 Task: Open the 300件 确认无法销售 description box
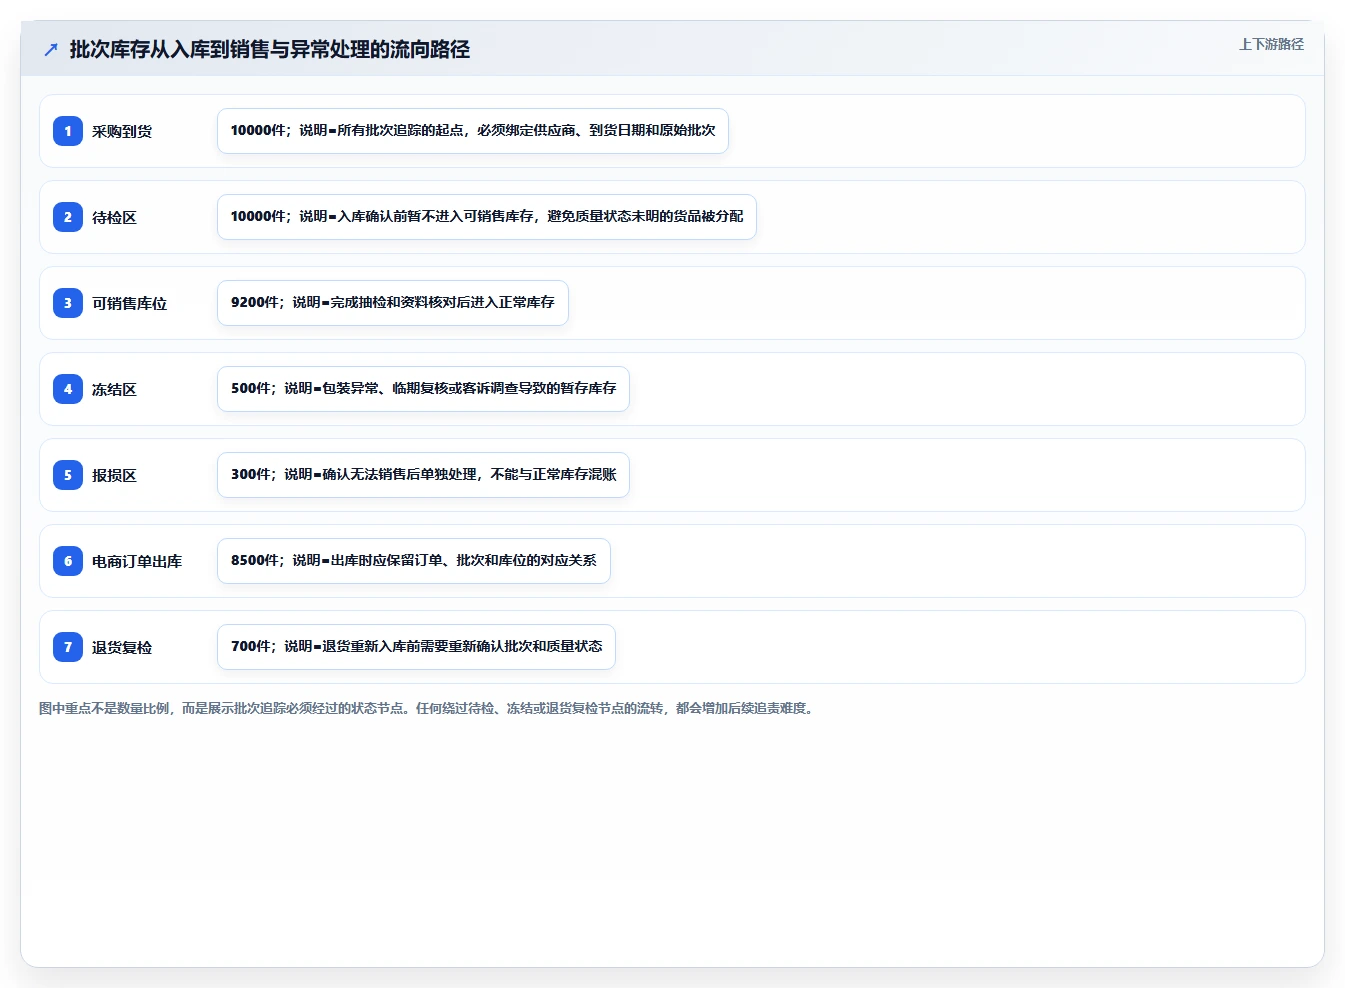(423, 475)
